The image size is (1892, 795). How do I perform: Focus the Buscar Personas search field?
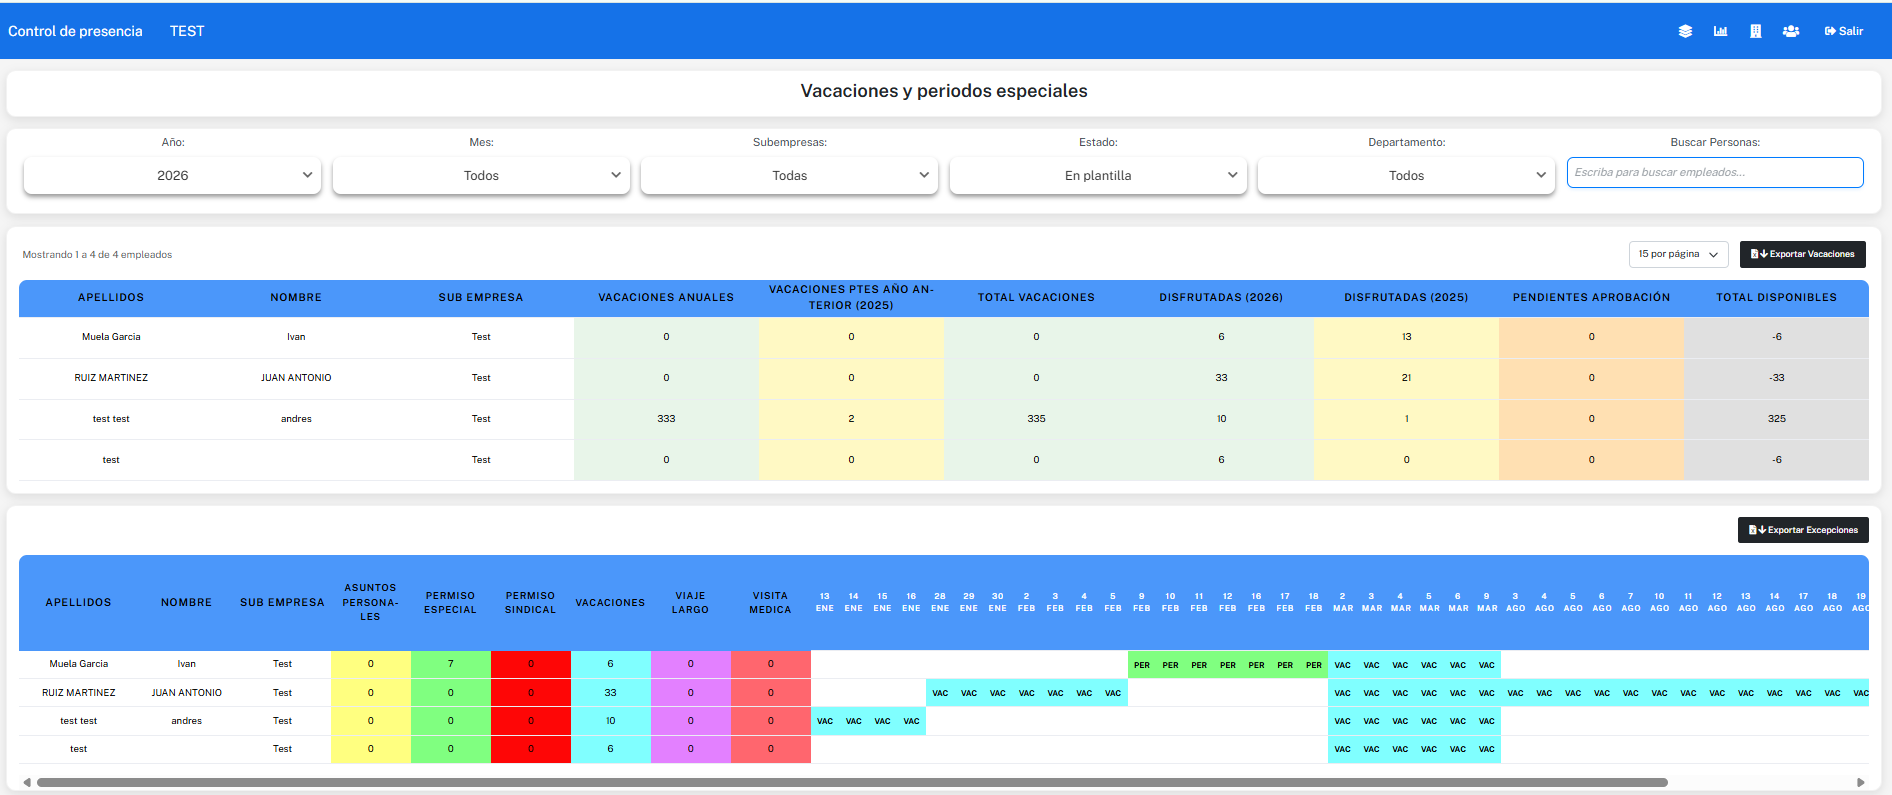[x=1714, y=172]
